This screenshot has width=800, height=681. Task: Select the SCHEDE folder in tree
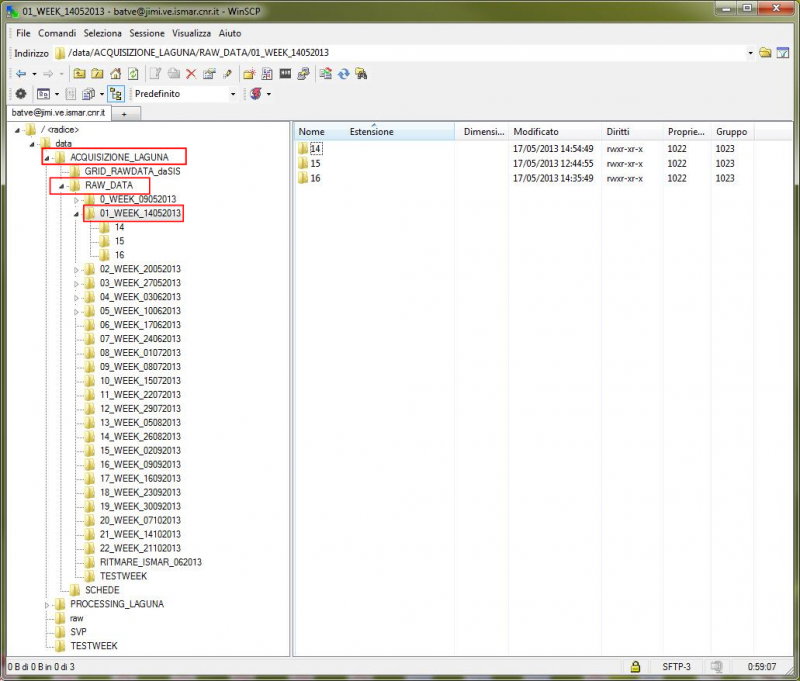pos(102,590)
